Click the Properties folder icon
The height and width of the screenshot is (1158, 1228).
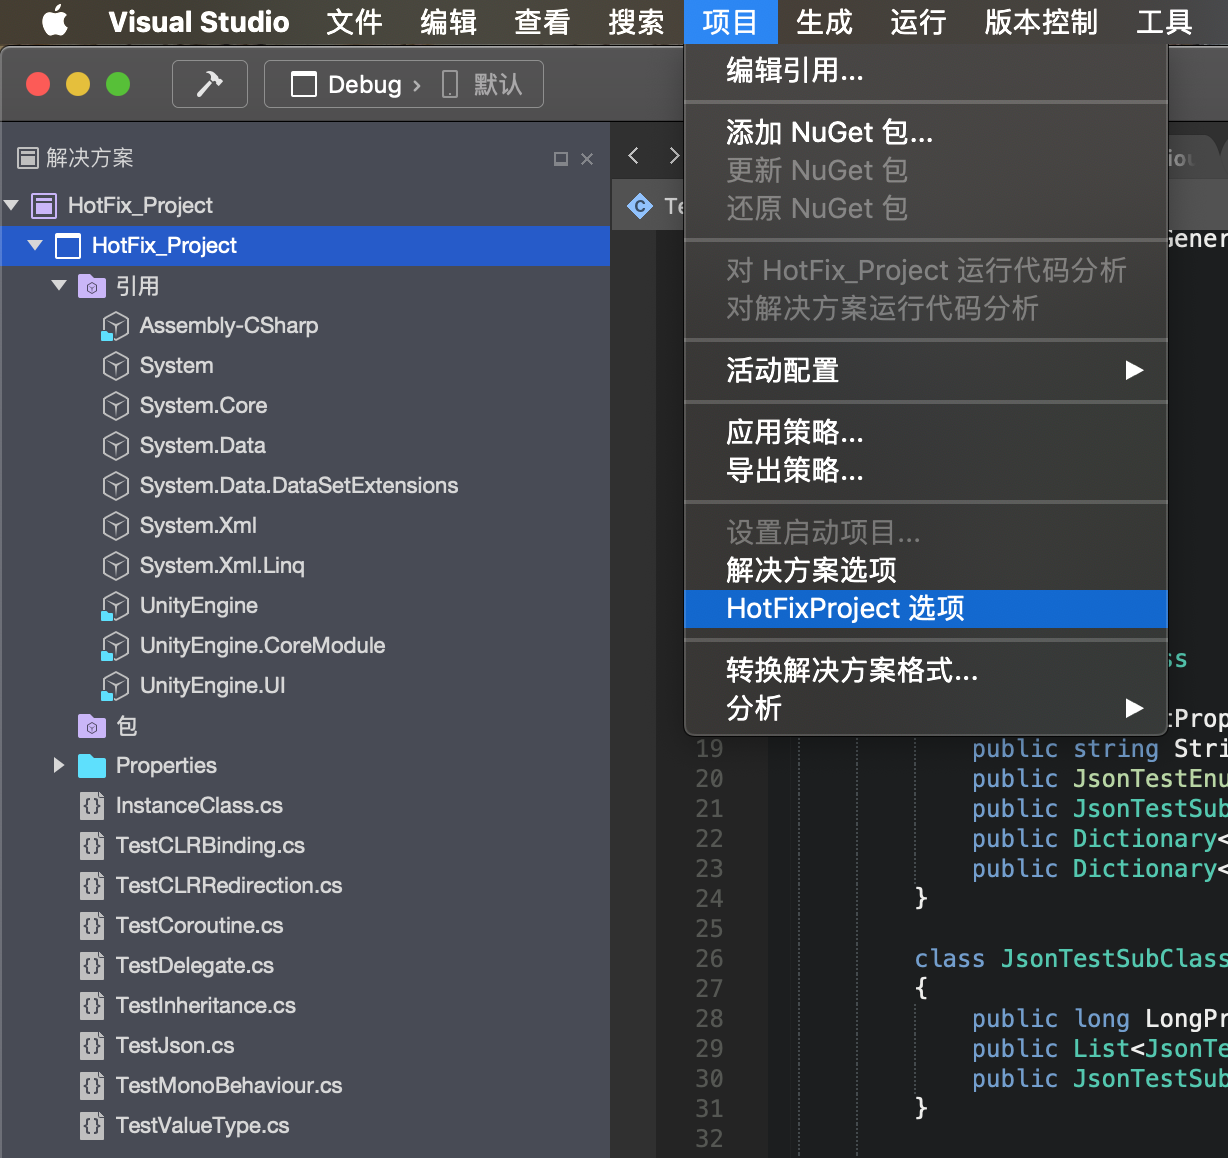[92, 766]
